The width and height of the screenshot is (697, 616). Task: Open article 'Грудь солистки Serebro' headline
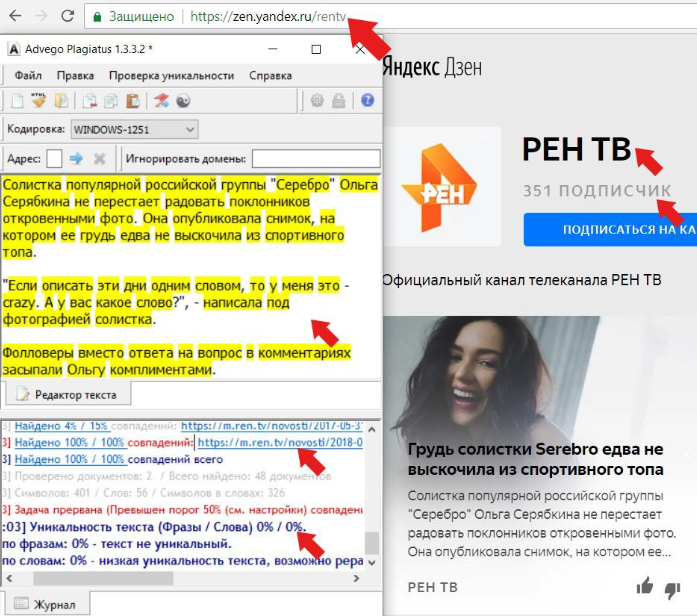535,459
